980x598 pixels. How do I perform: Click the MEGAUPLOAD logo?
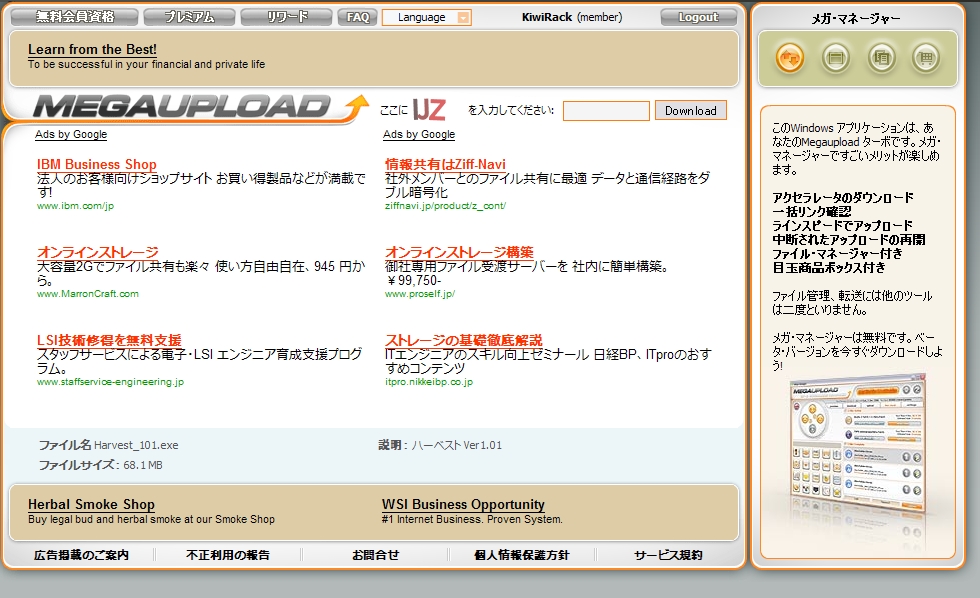(x=200, y=107)
